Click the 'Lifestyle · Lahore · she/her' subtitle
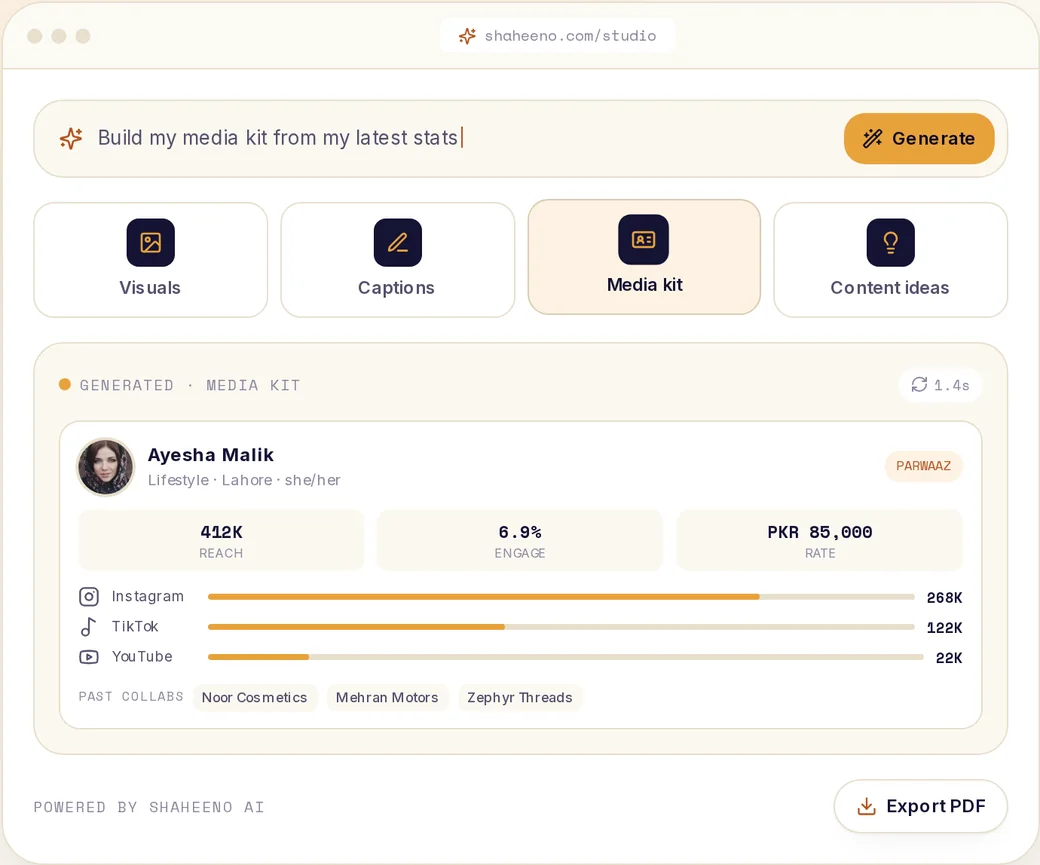Viewport: 1040px width, 865px height. 244,480
